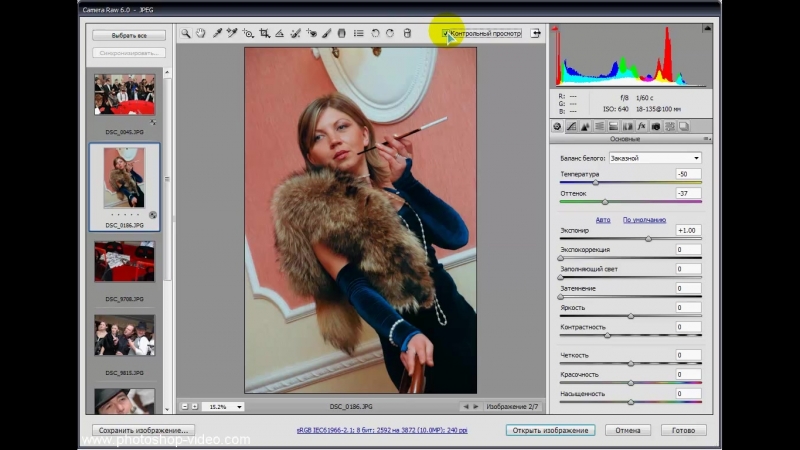The width and height of the screenshot is (800, 450).
Task: Click the sRGB workflow options link
Action: [x=384, y=430]
